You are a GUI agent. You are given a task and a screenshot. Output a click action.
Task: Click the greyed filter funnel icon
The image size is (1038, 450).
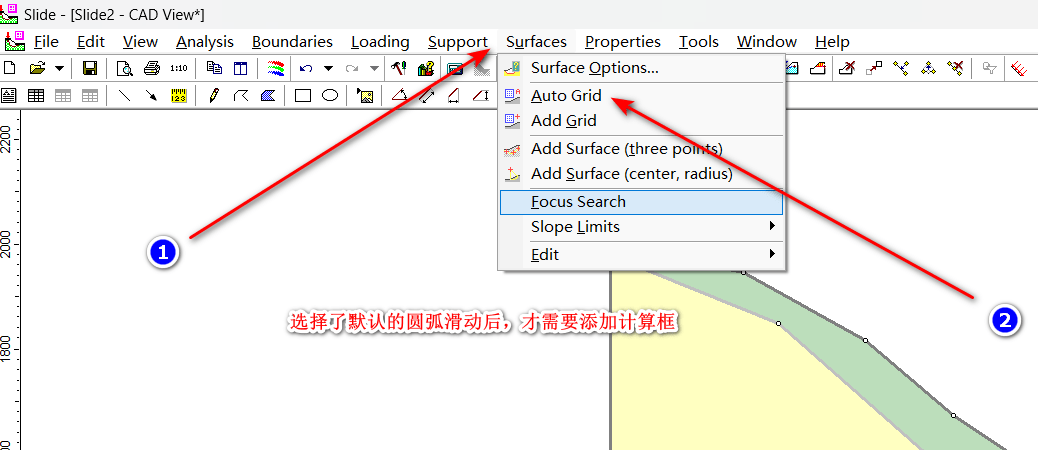point(990,68)
